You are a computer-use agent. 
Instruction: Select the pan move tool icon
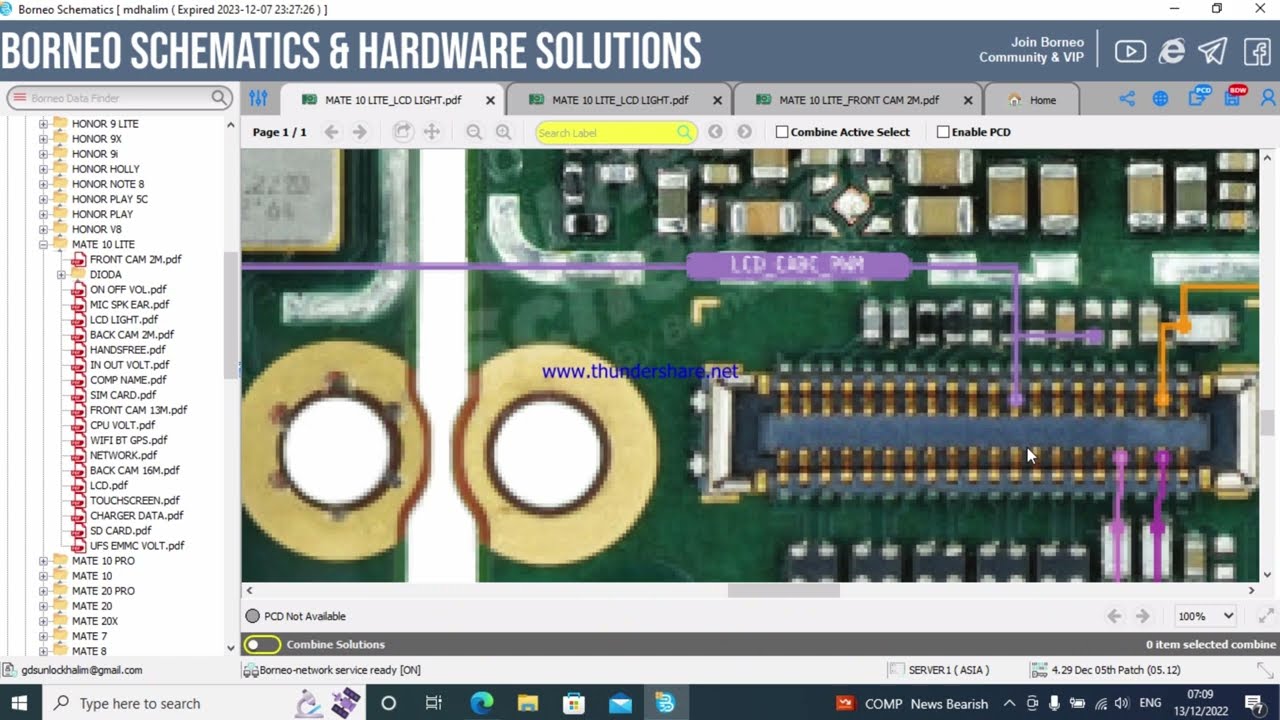coord(432,132)
